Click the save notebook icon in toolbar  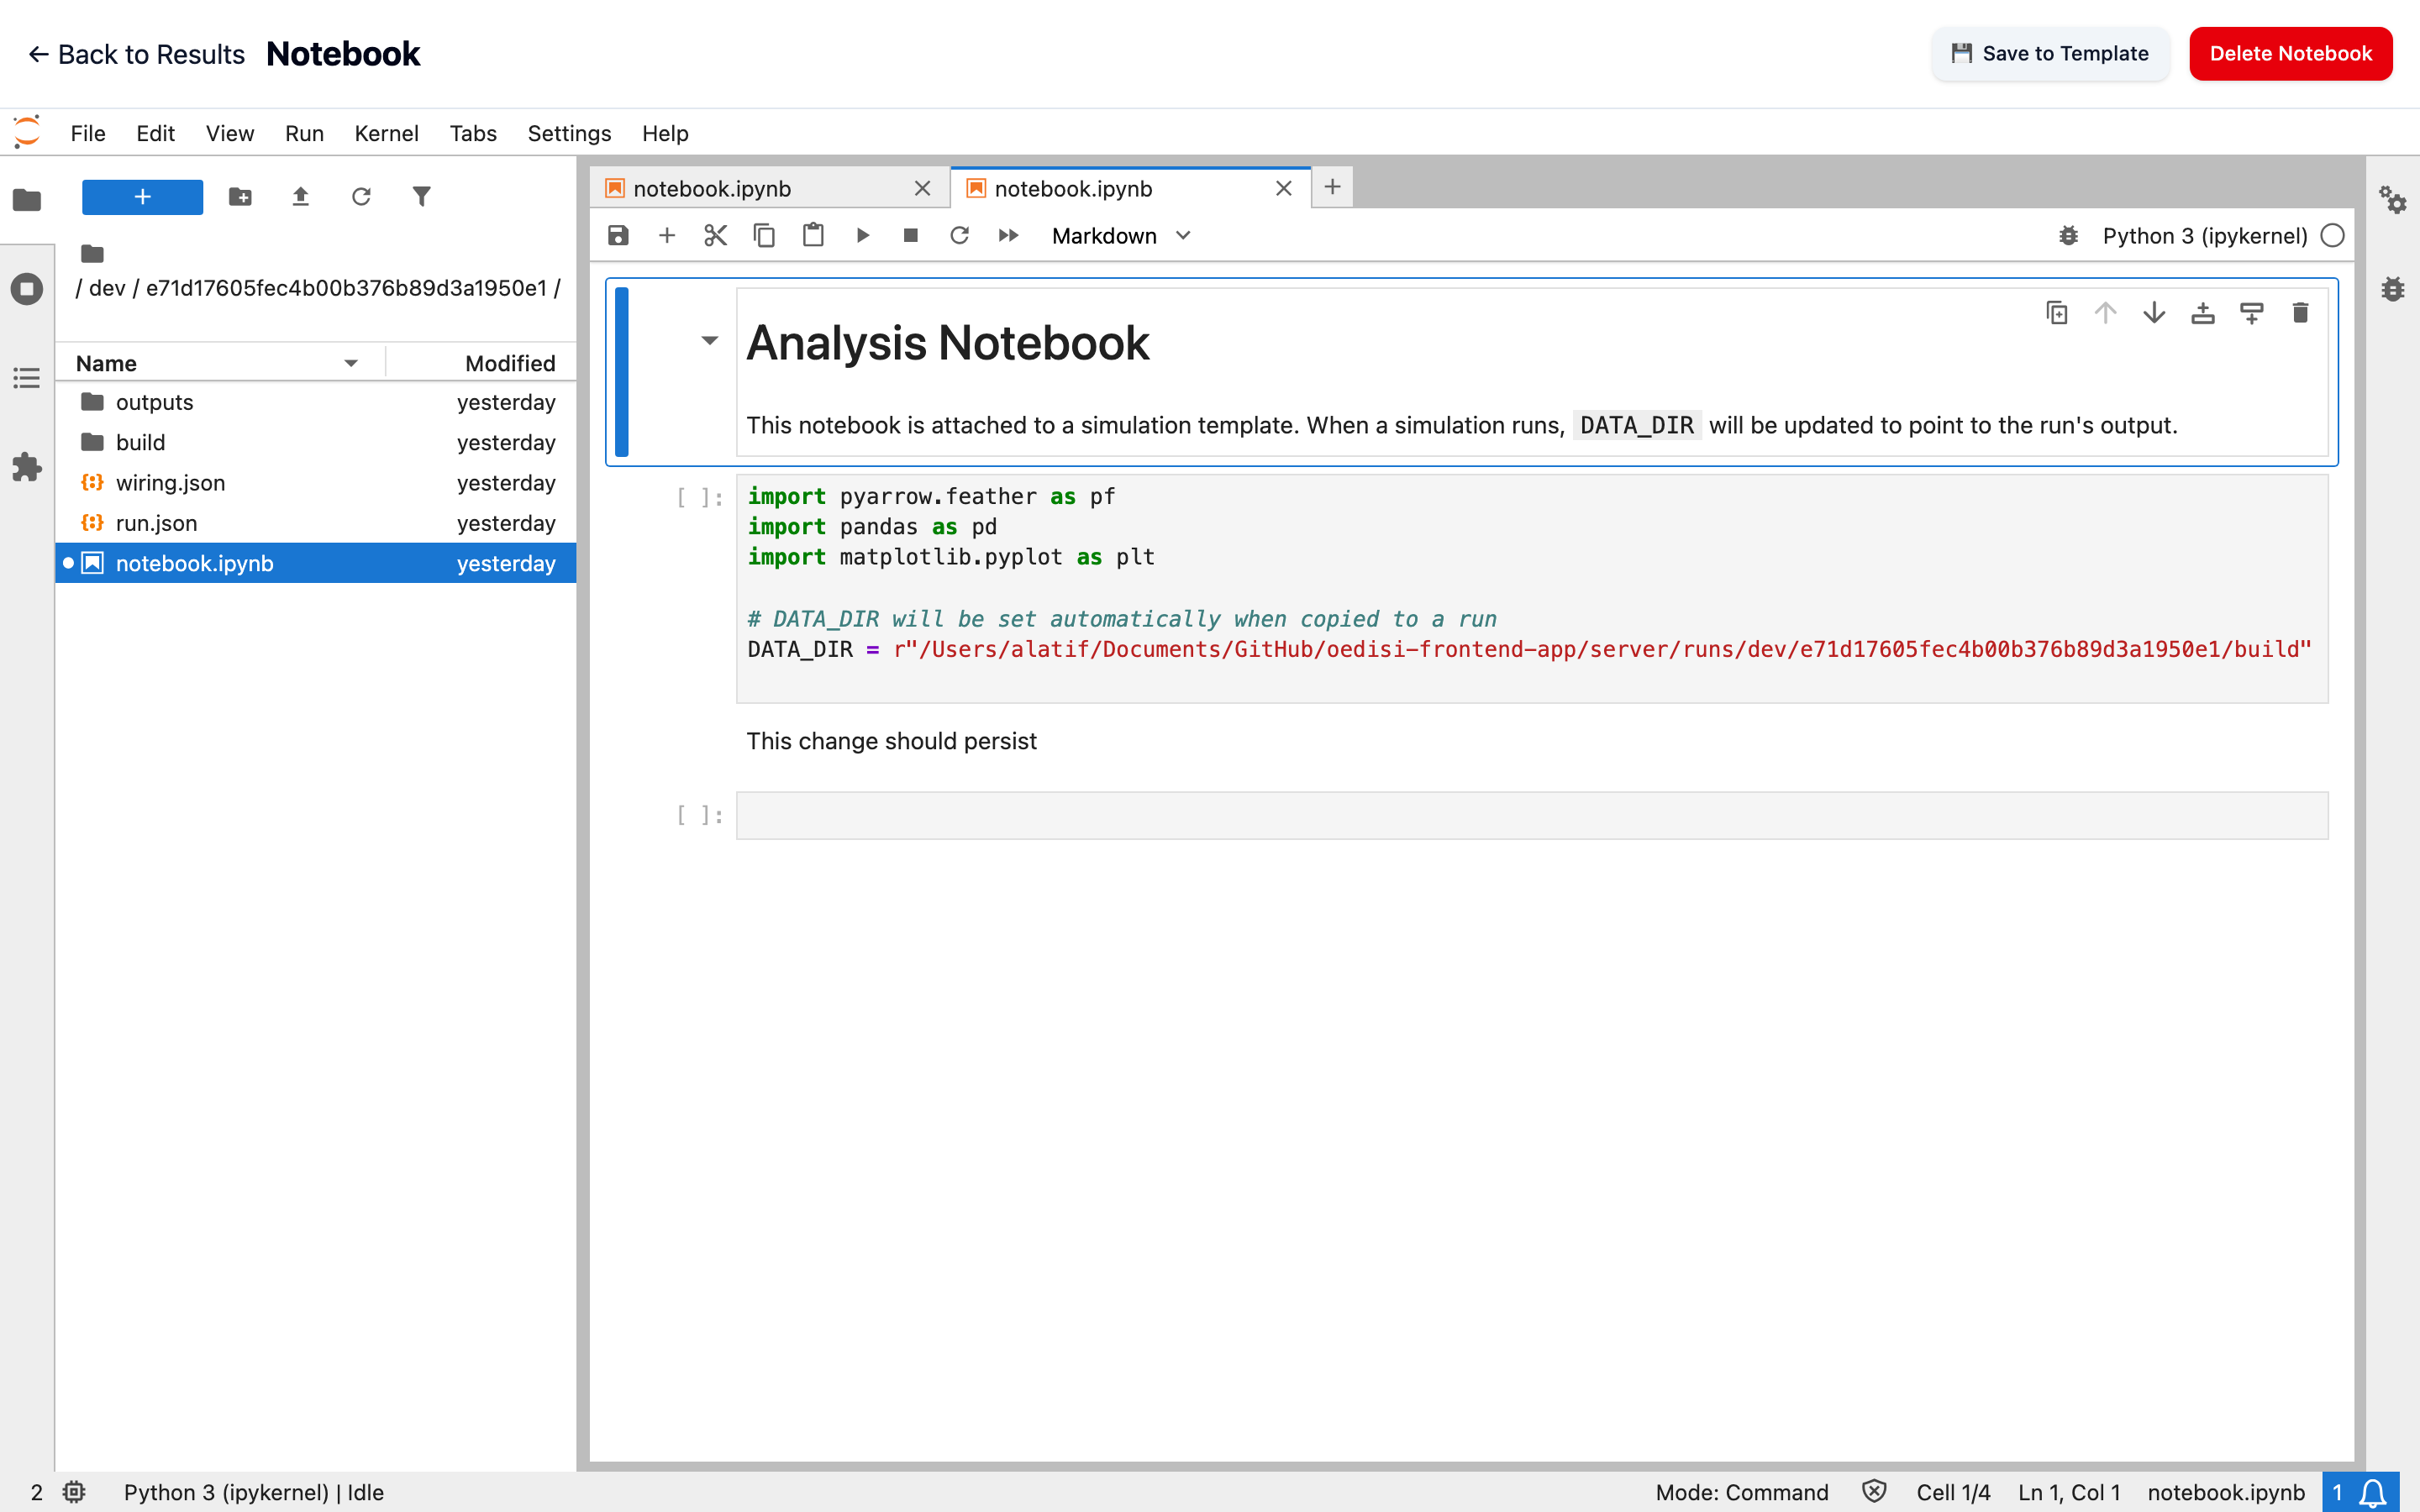(618, 236)
